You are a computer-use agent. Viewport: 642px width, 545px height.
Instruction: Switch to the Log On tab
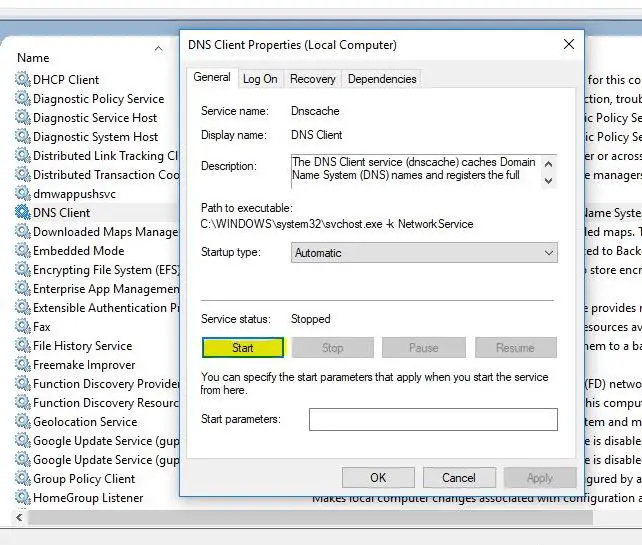(x=260, y=79)
